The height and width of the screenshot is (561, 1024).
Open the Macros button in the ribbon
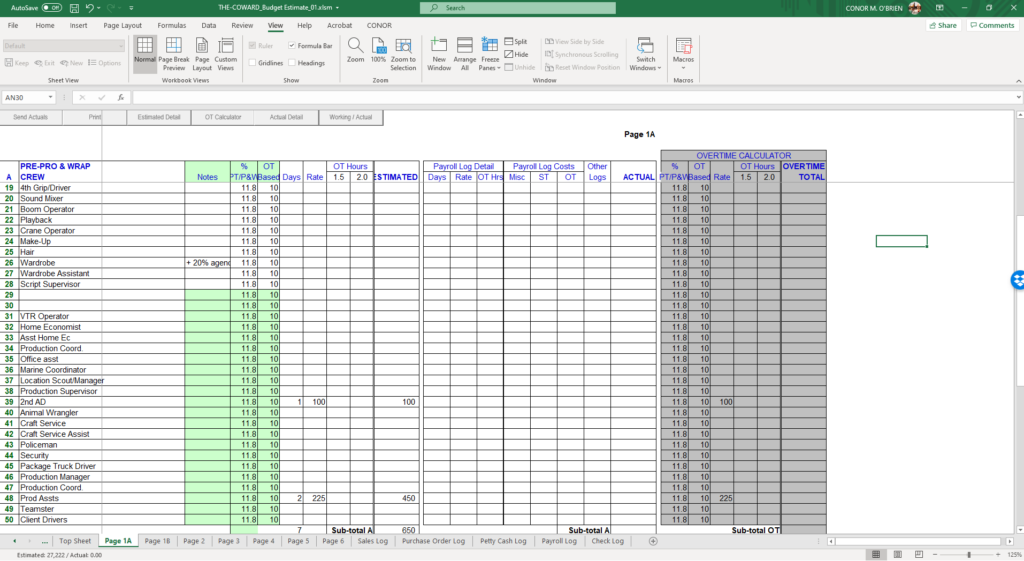(683, 54)
